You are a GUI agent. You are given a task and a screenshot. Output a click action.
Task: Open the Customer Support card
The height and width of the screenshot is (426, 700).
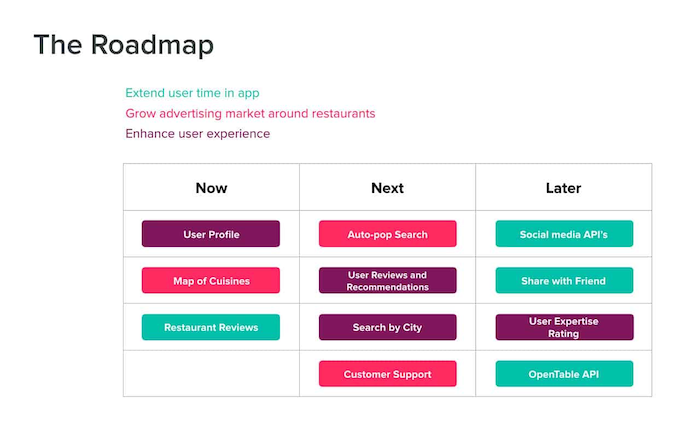point(387,374)
